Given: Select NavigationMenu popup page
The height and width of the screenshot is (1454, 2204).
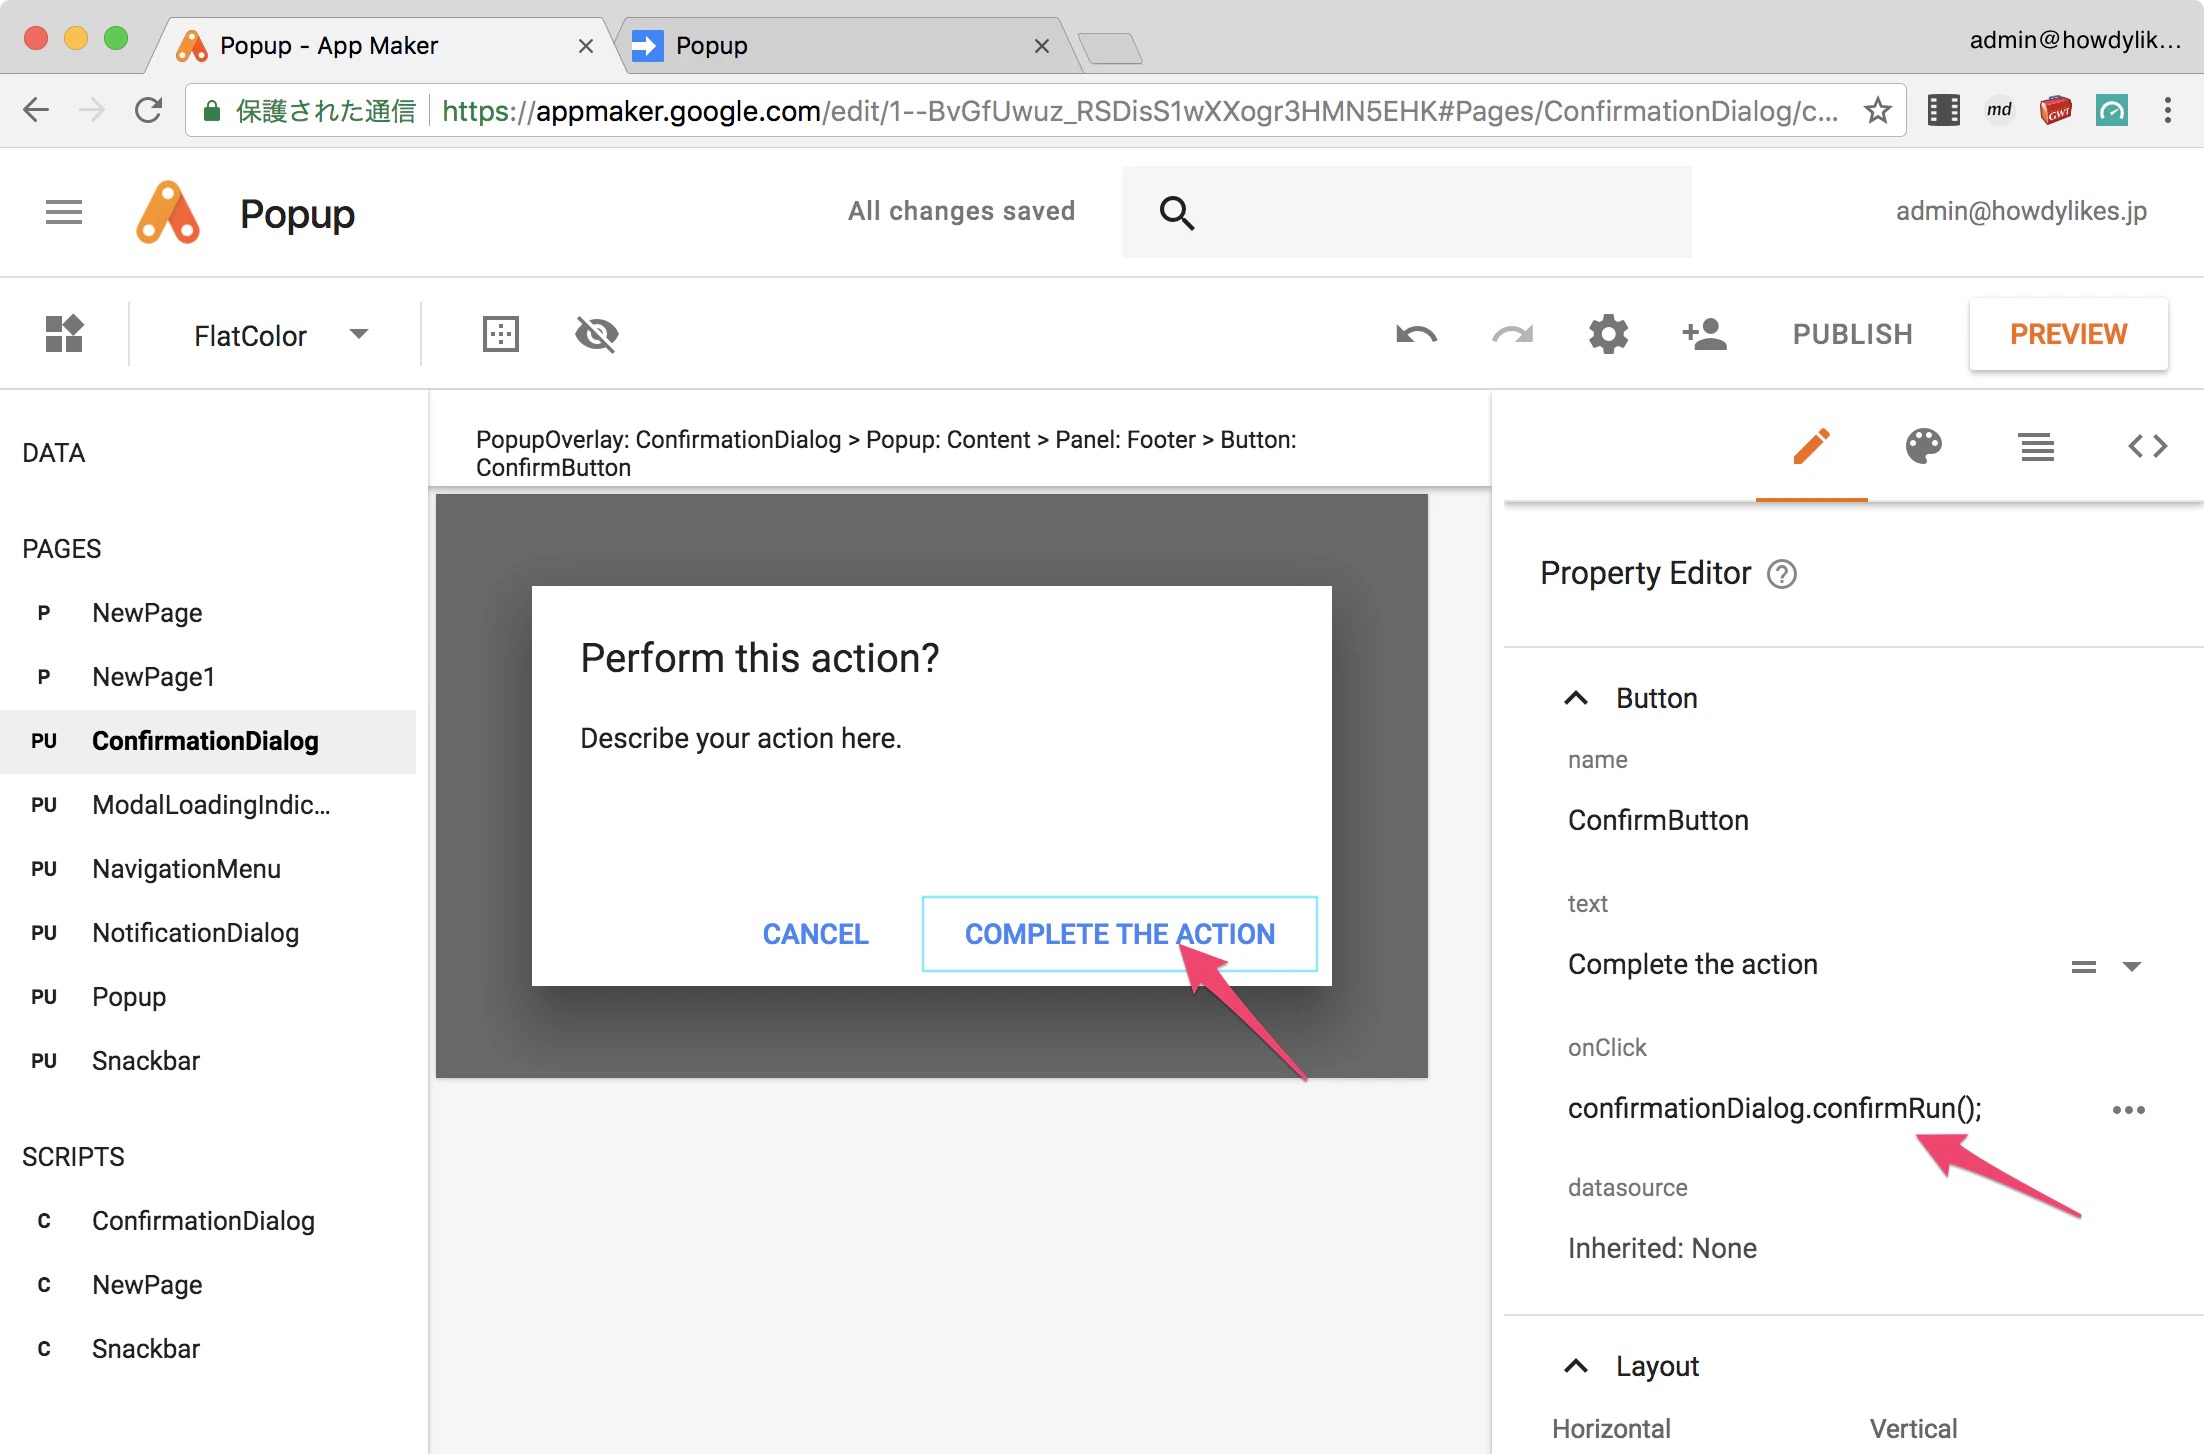Looking at the screenshot, I should pyautogui.click(x=208, y=869).
